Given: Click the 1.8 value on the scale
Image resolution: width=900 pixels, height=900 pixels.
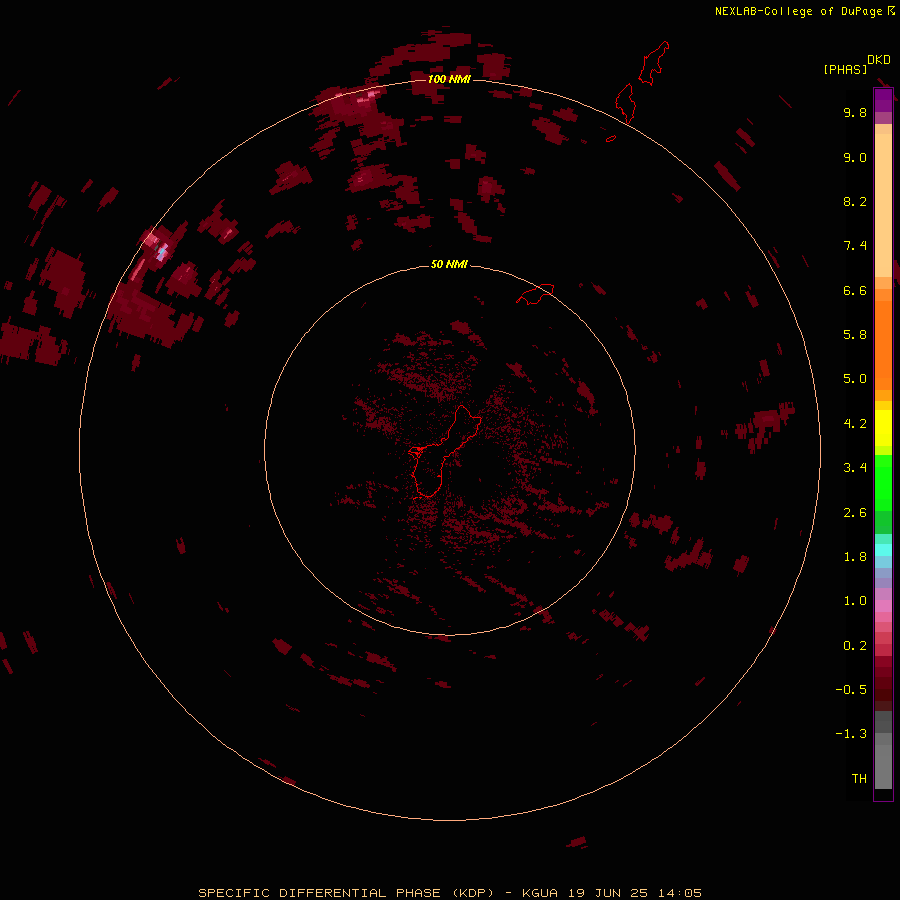Looking at the screenshot, I should click(x=855, y=557).
